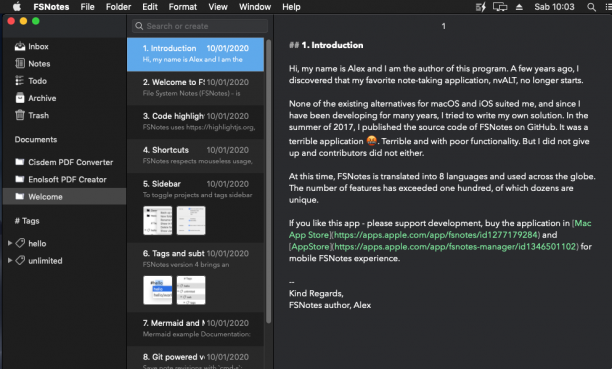The image size is (612, 369).
Task: Click second thumbnail under 6. Tags note
Action: 191,290
